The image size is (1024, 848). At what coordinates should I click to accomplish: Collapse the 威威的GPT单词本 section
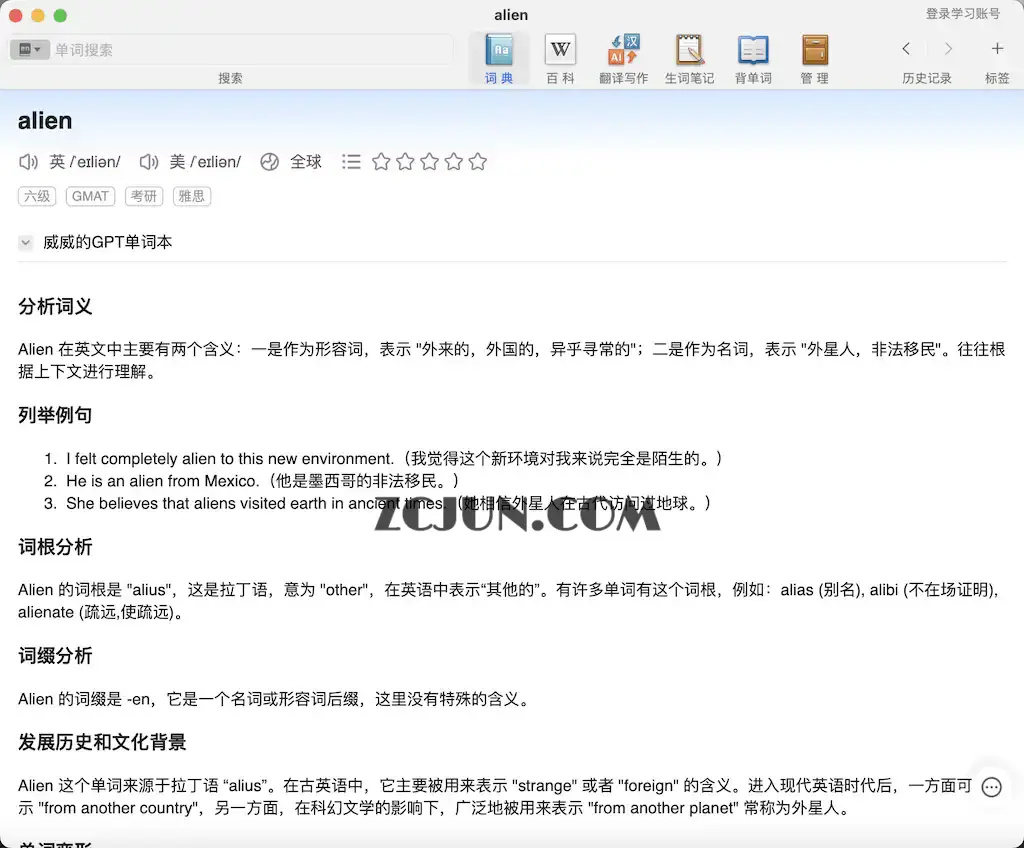tap(25, 242)
